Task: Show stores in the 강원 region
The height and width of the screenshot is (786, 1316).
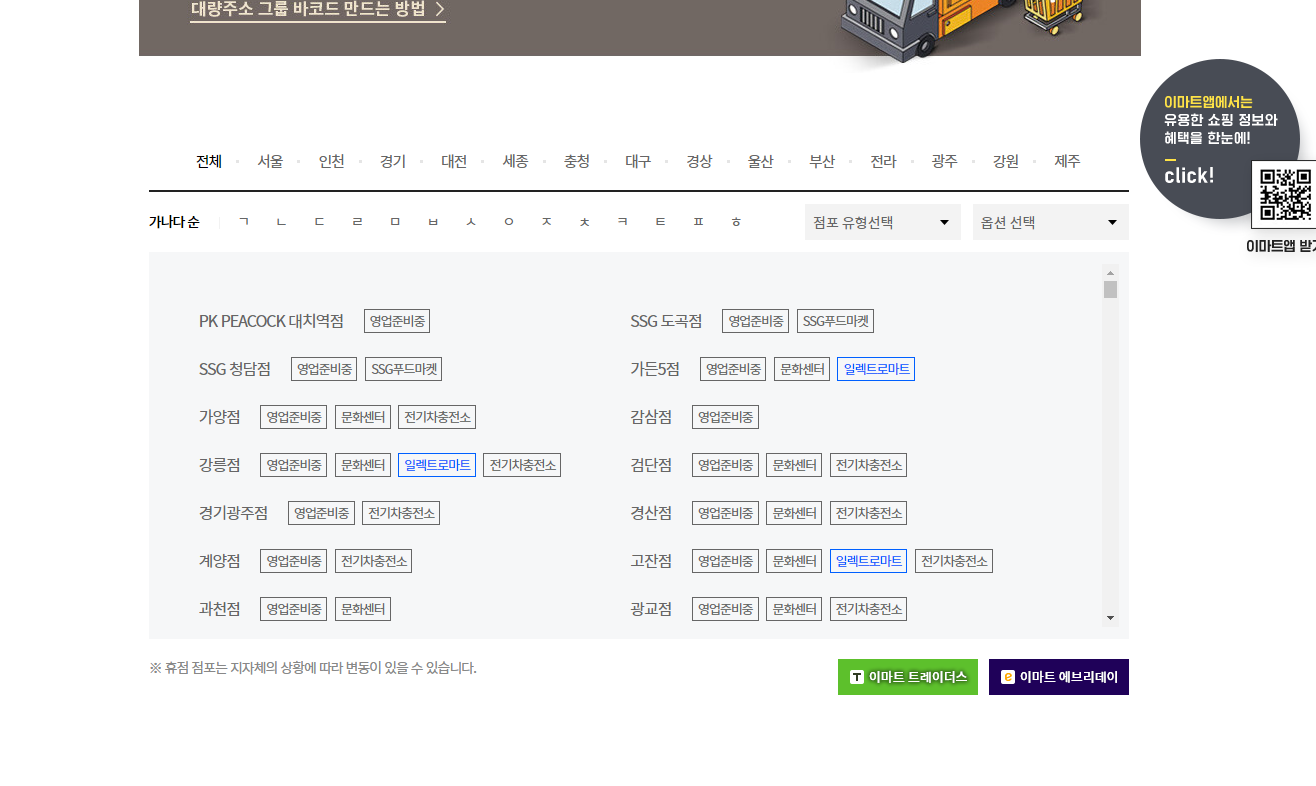Action: click(x=1006, y=161)
